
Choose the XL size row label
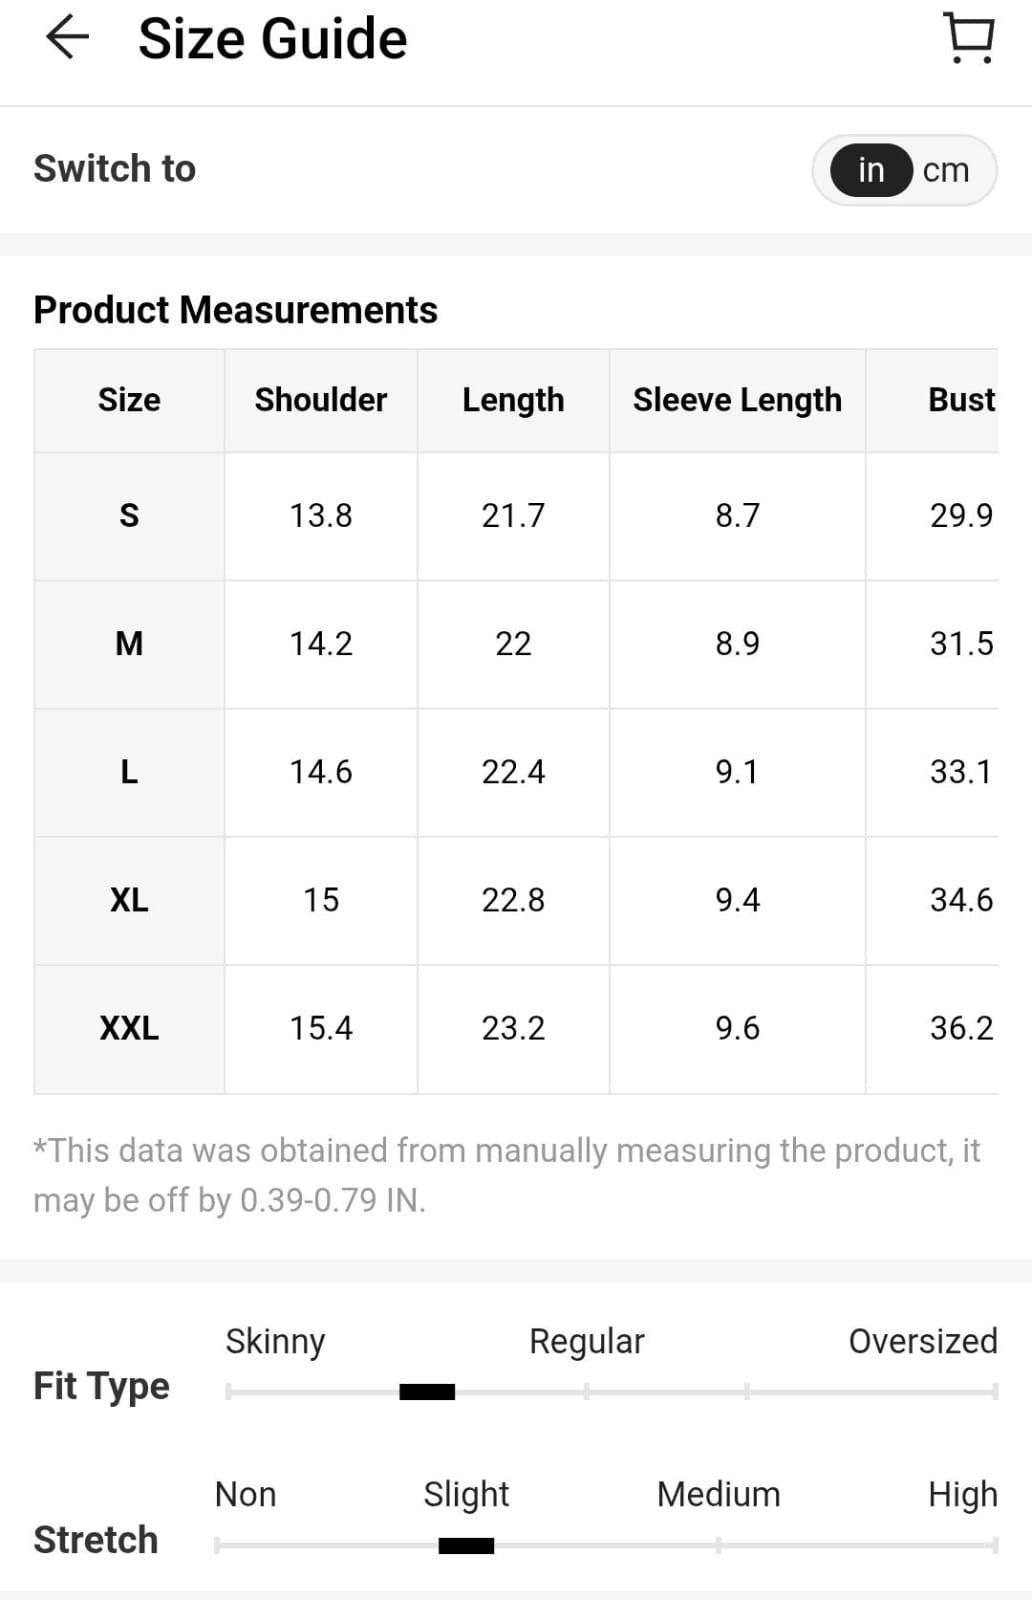point(129,900)
